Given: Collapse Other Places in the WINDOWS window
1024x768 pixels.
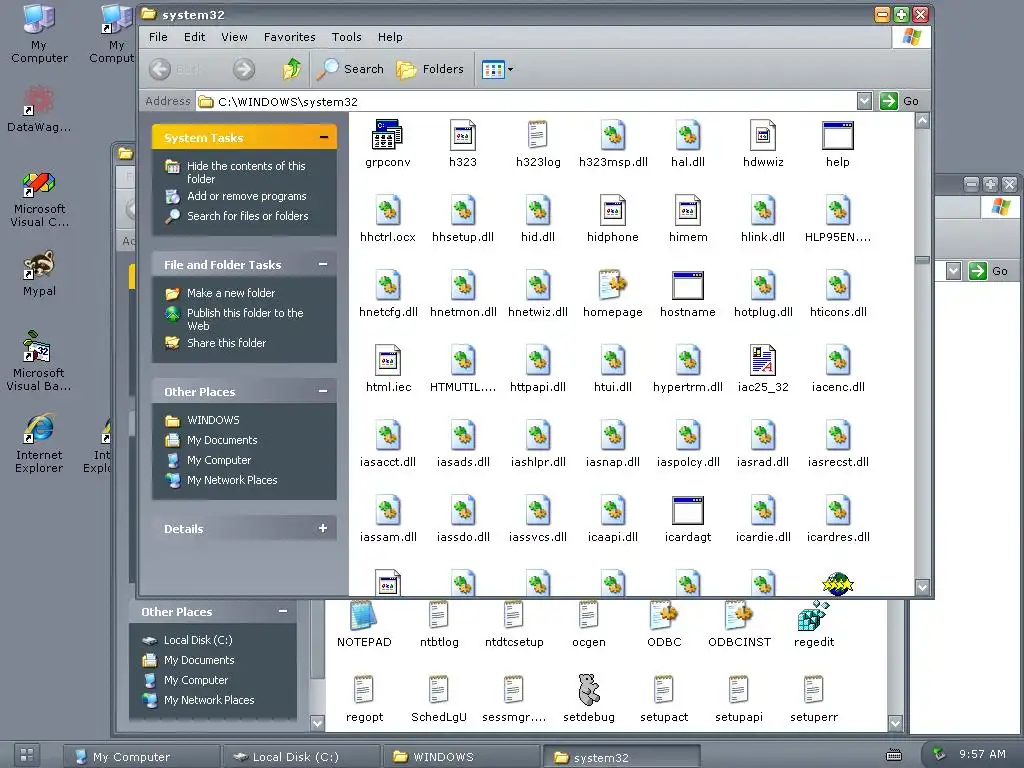Looking at the screenshot, I should coord(283,611).
